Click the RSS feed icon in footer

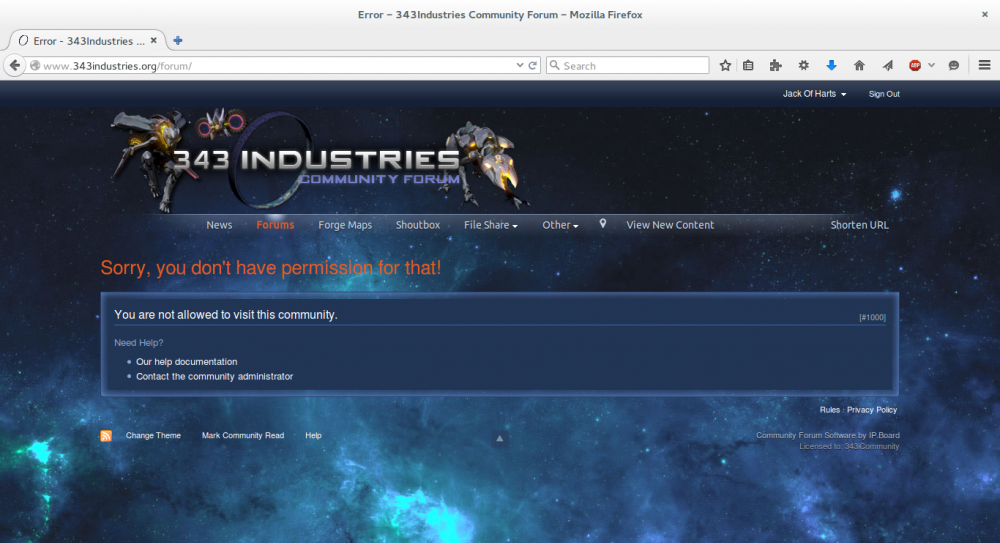tap(106, 436)
